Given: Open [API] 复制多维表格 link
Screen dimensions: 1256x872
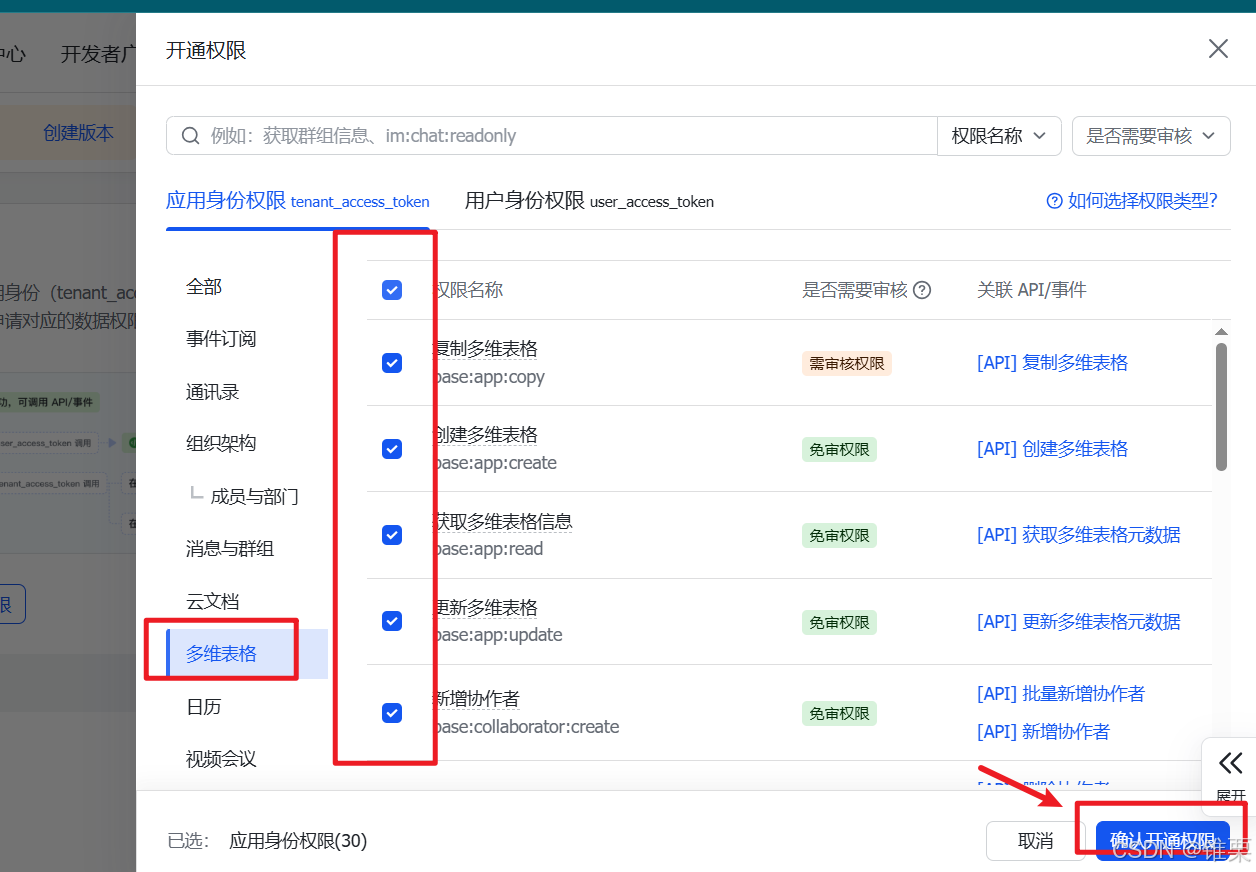Looking at the screenshot, I should pyautogui.click(x=1052, y=363).
